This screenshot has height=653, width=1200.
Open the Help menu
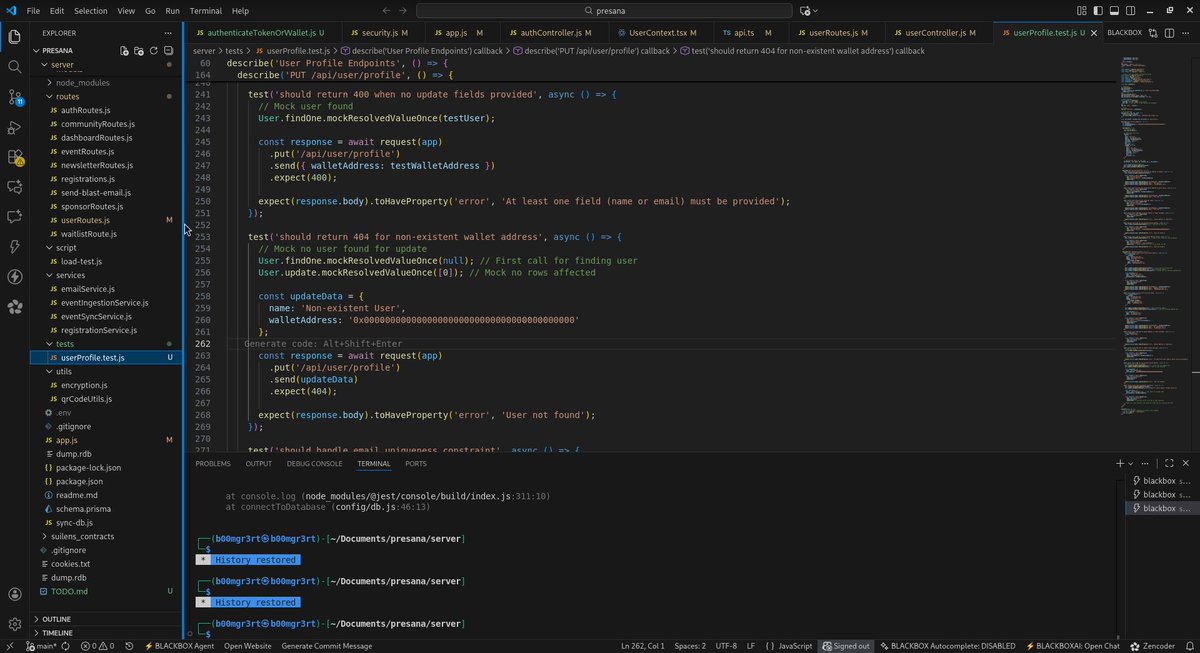[240, 10]
